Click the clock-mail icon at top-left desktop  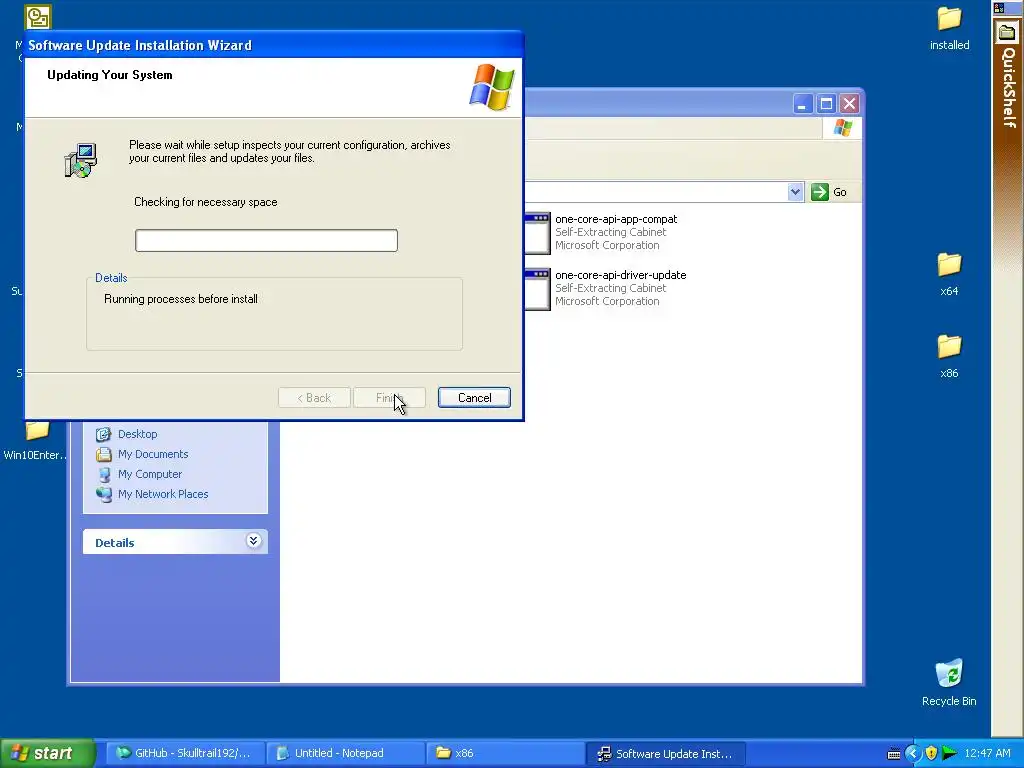[x=38, y=18]
